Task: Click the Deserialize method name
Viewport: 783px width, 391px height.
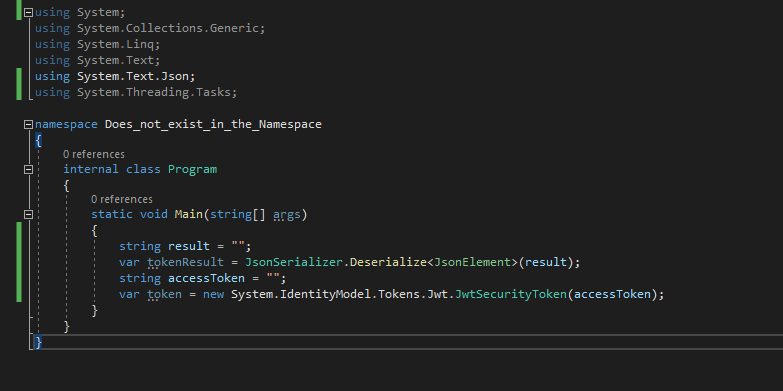Action: (388, 262)
